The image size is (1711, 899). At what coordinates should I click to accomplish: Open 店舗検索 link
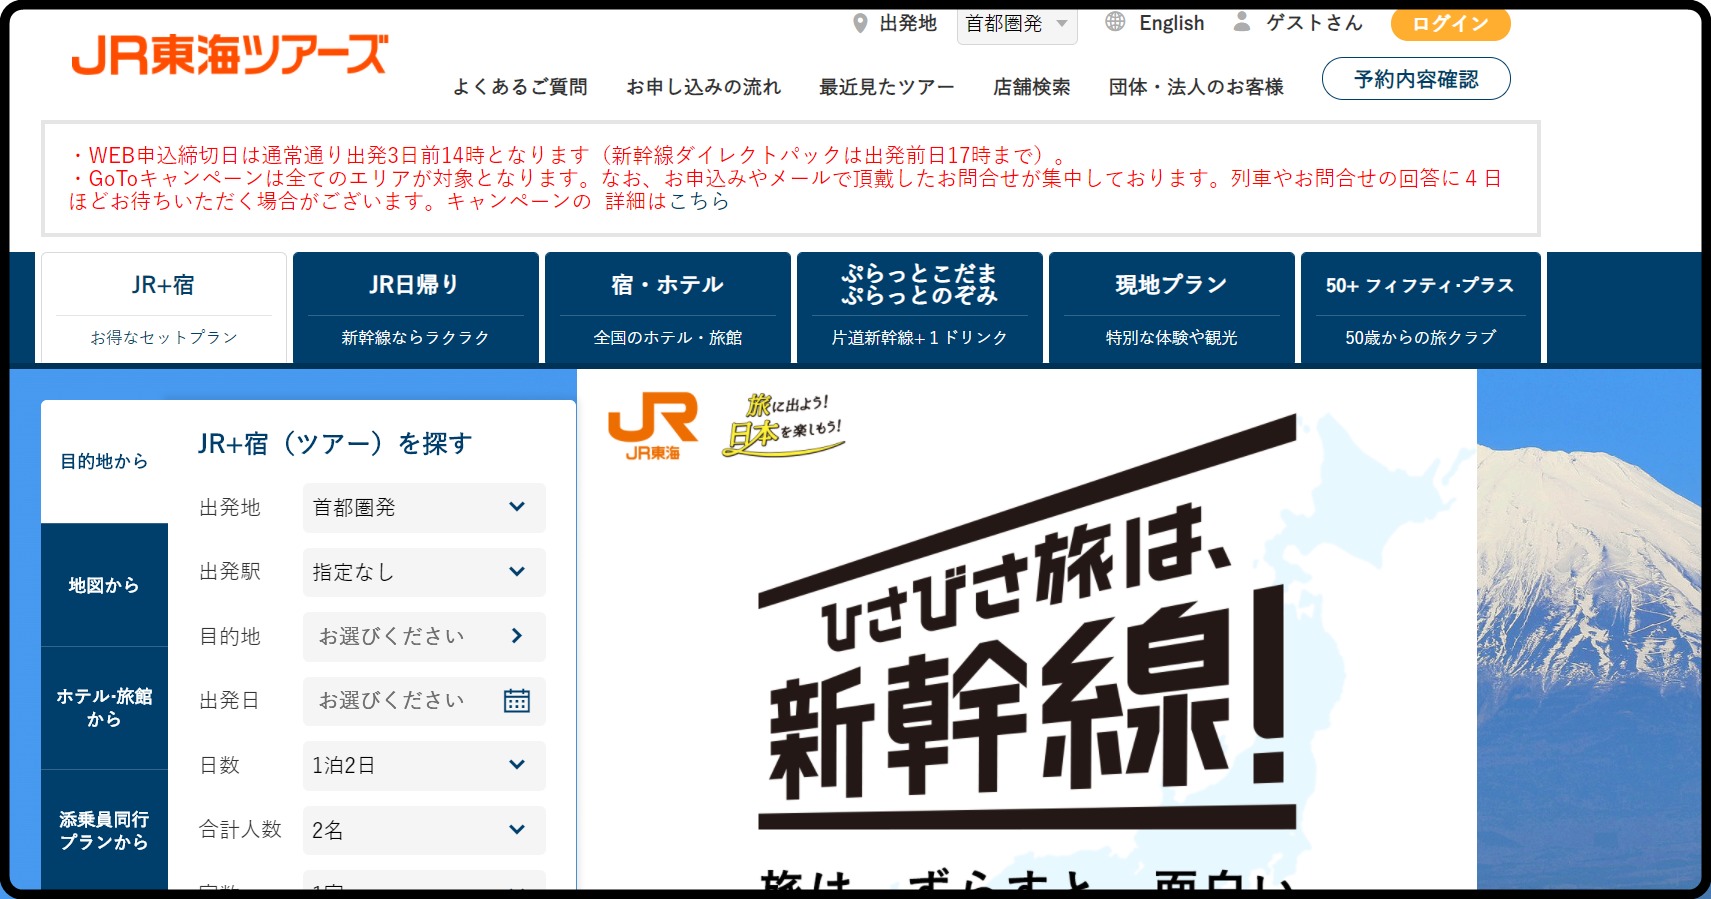coord(1032,87)
